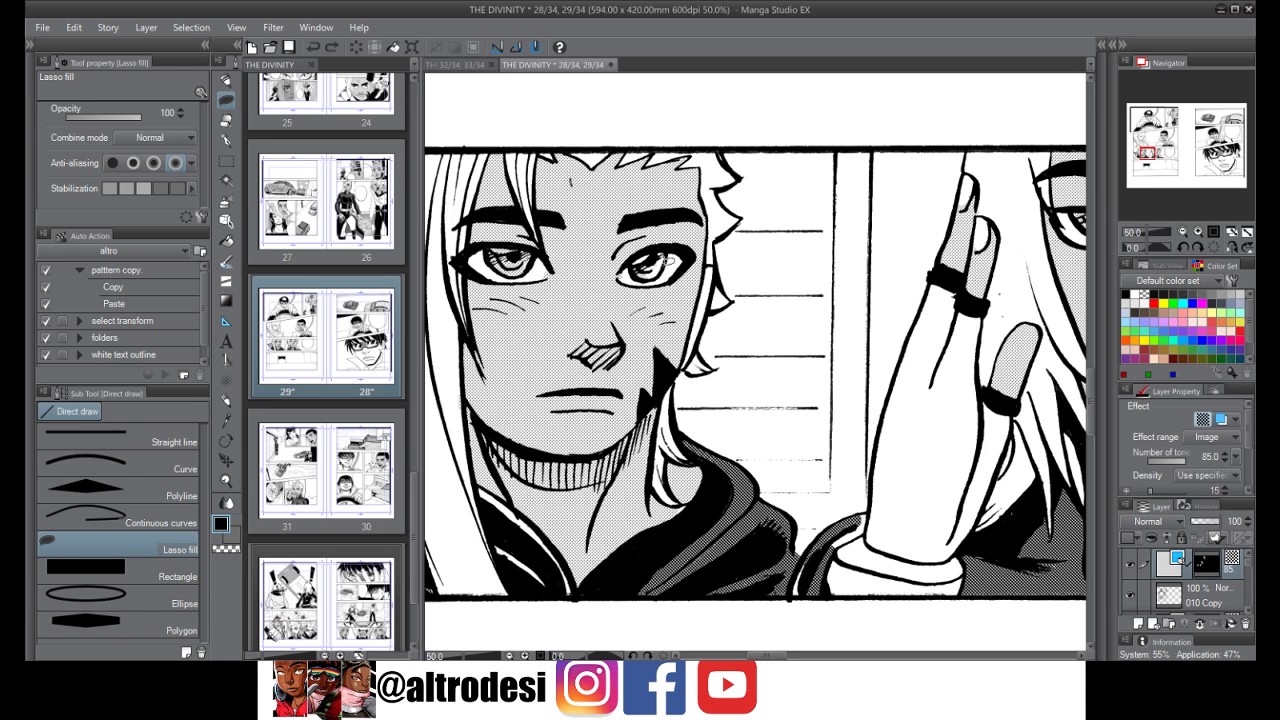Open the page 31/30 spread thumbnail

(326, 470)
